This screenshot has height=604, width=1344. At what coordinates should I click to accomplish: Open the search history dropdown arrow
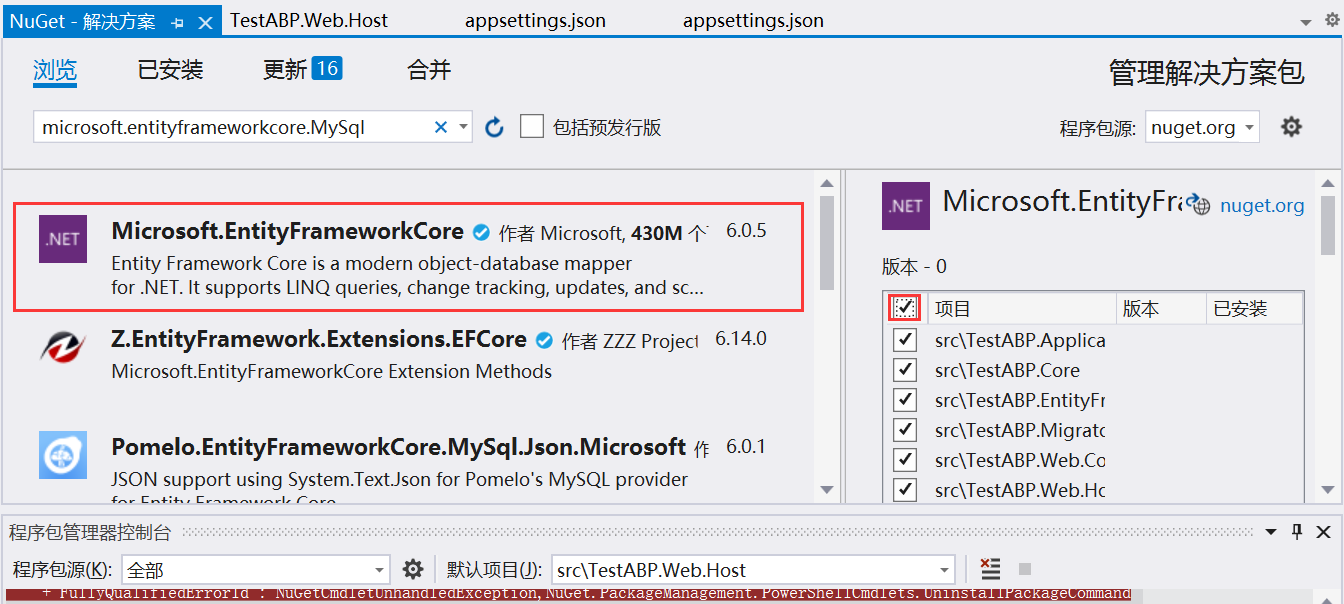pos(463,127)
